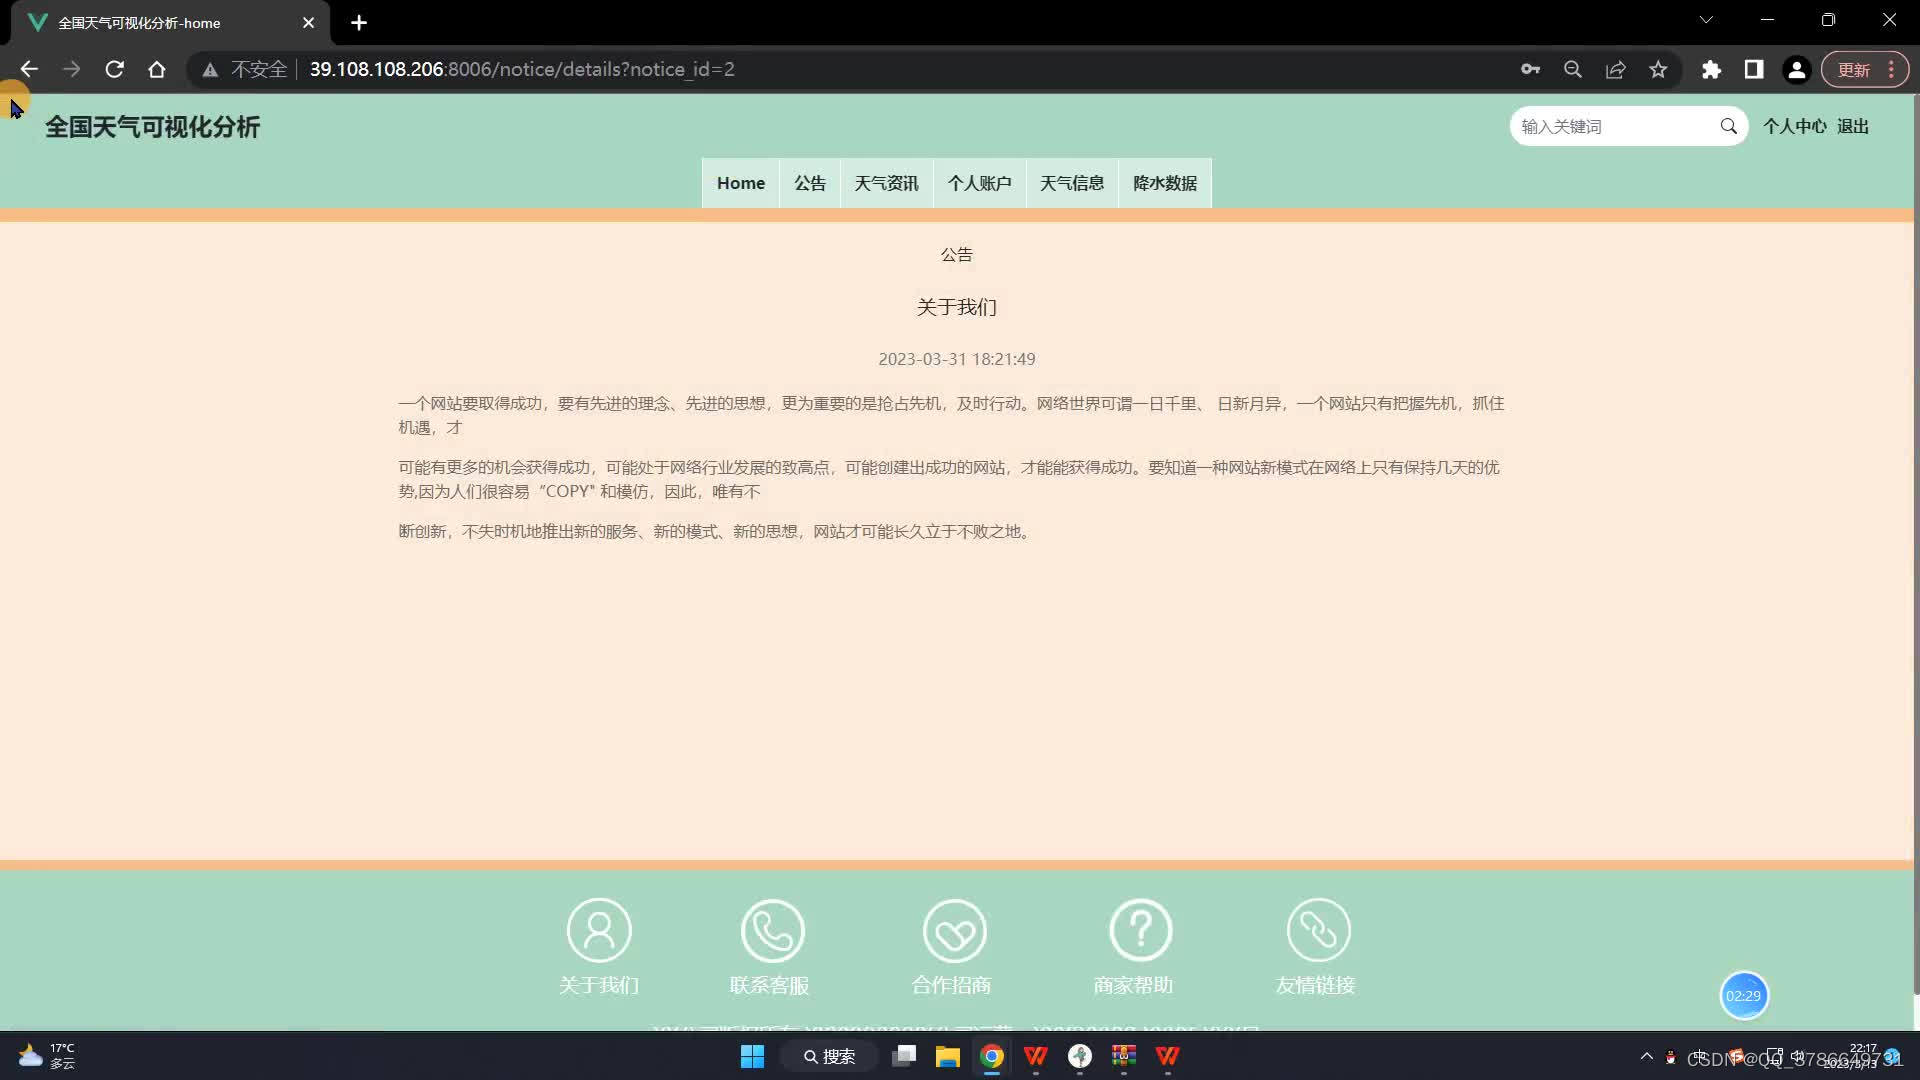The image size is (1920, 1080).
Task: Click the 全国天气可视化分析 site title
Action: (152, 127)
